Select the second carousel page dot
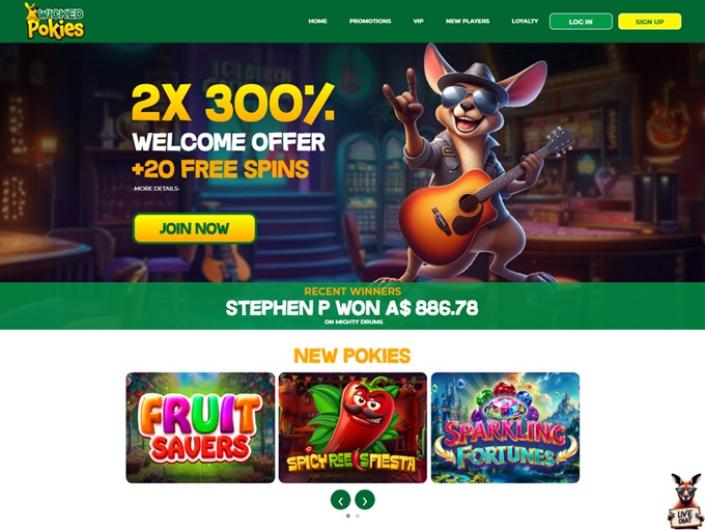This screenshot has width=705, height=530. 357,516
